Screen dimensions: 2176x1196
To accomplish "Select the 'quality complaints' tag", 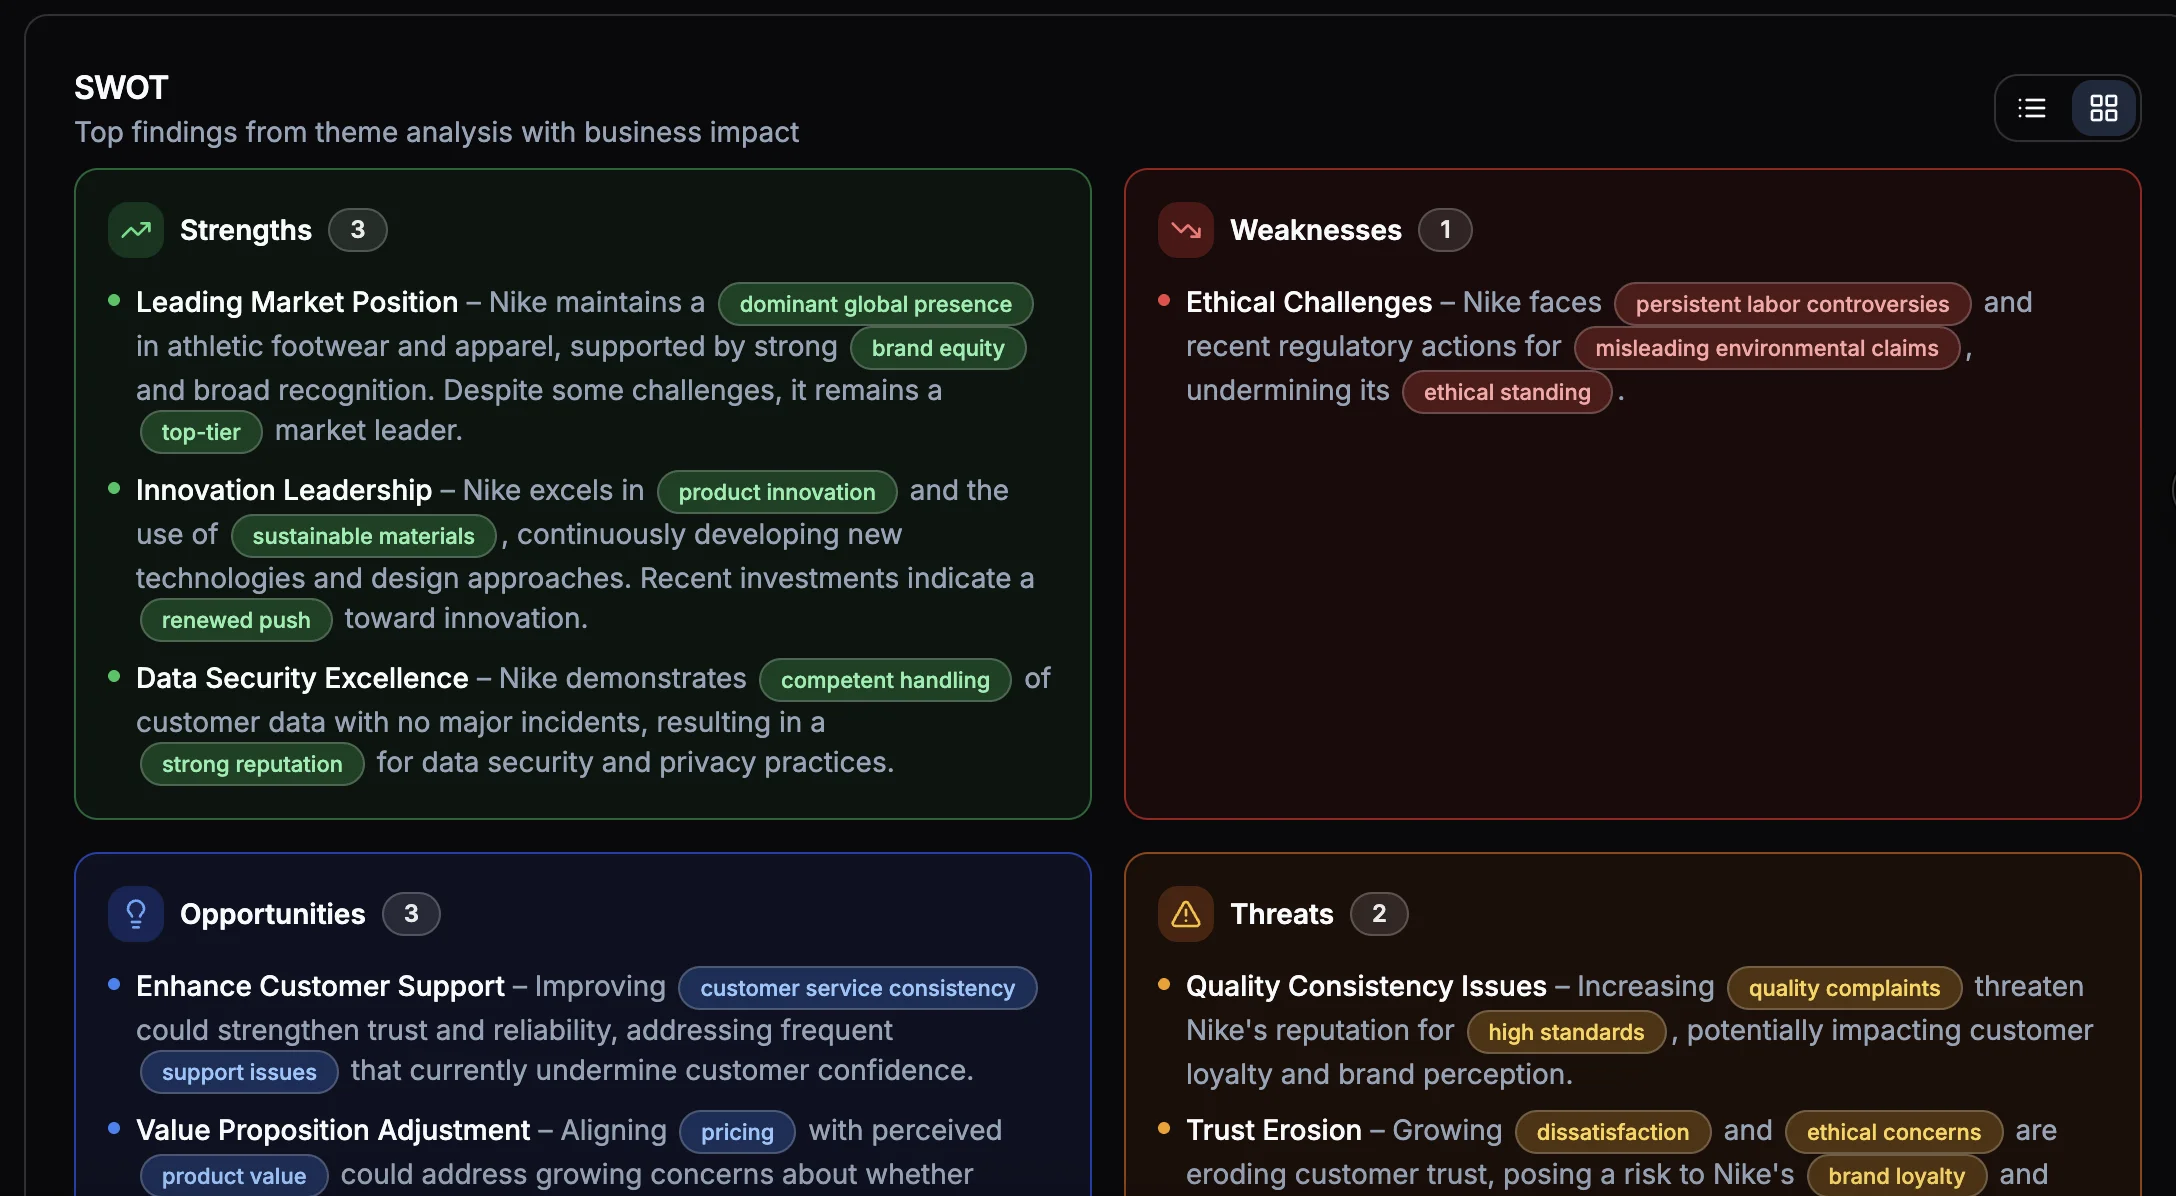I will click(x=1843, y=987).
